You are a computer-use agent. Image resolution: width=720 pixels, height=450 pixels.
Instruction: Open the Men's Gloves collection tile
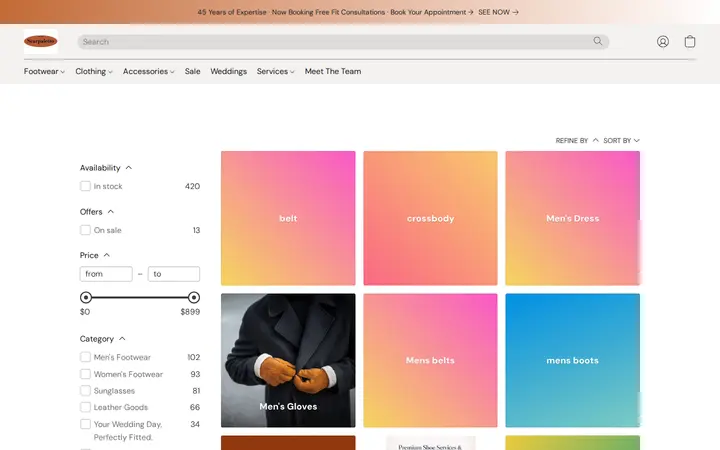point(288,360)
